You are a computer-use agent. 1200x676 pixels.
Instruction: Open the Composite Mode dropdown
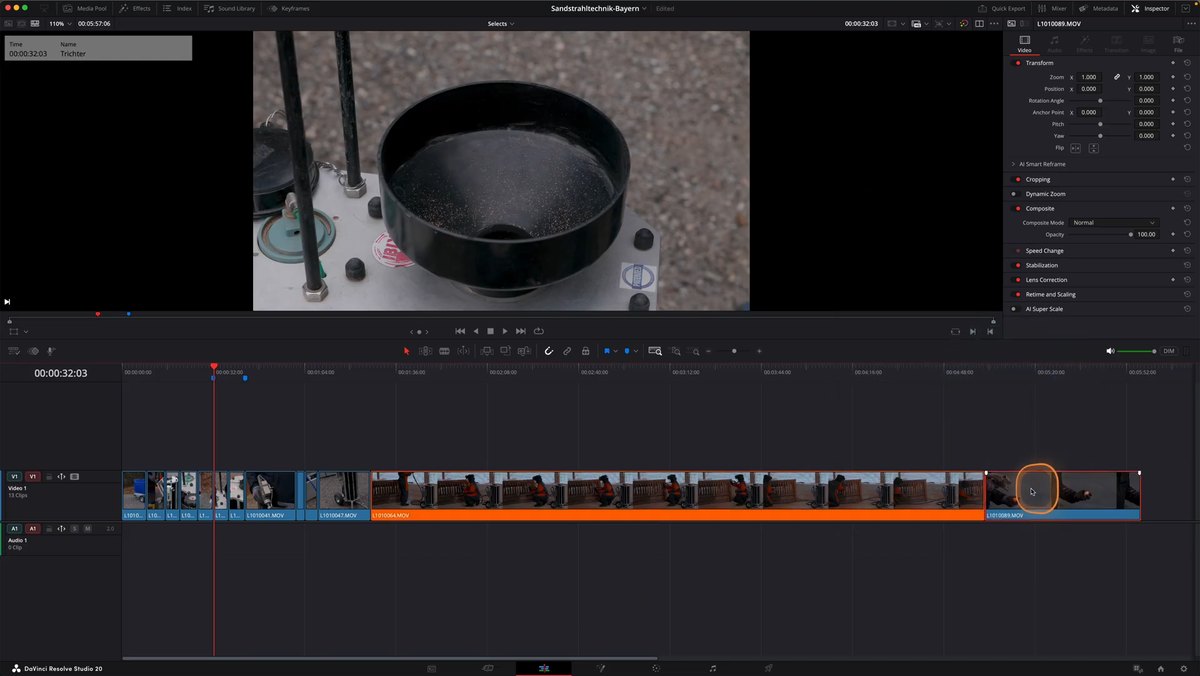tap(1113, 222)
